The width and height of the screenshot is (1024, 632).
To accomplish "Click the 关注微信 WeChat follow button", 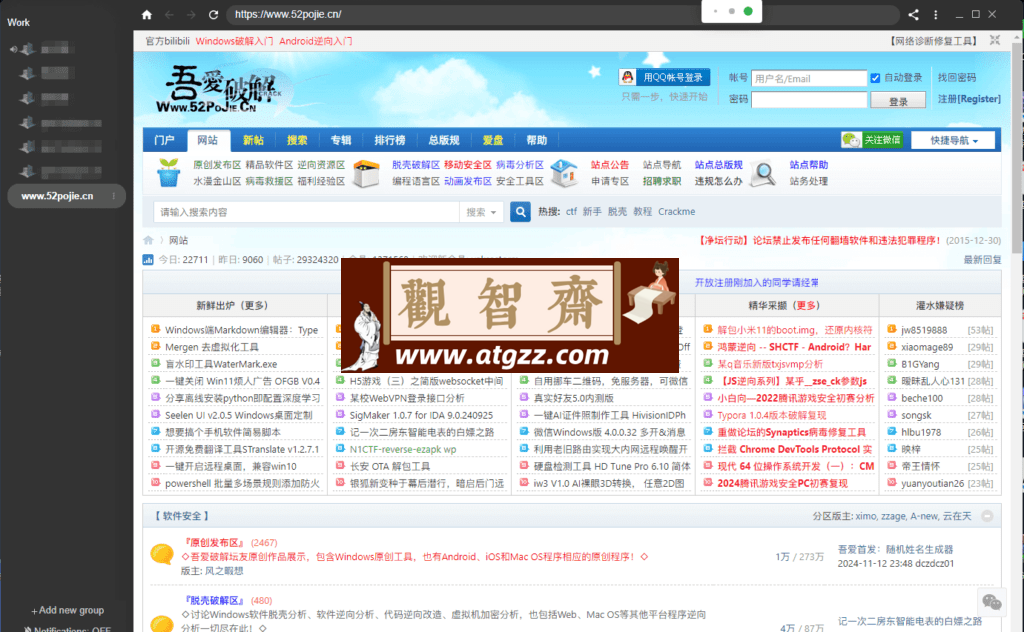I will [x=872, y=140].
